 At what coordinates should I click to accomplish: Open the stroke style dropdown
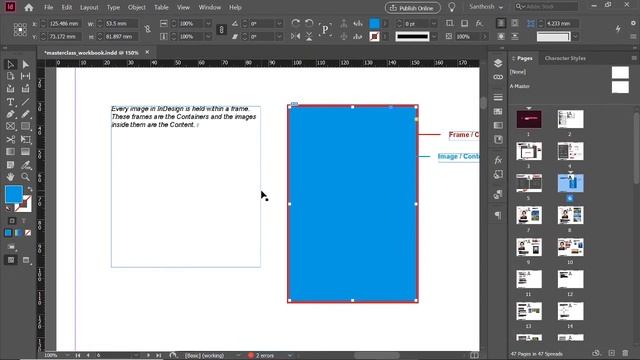[434, 36]
